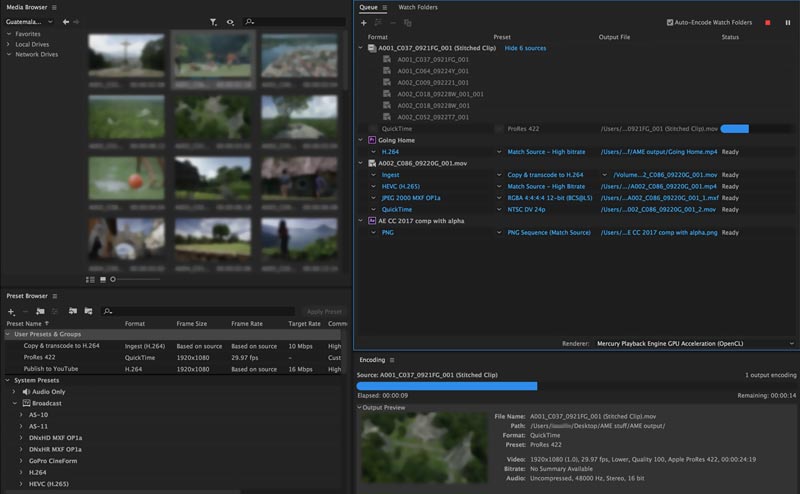Open file type filter in Media Browser
The width and height of the screenshot is (800, 494).
tap(213, 22)
